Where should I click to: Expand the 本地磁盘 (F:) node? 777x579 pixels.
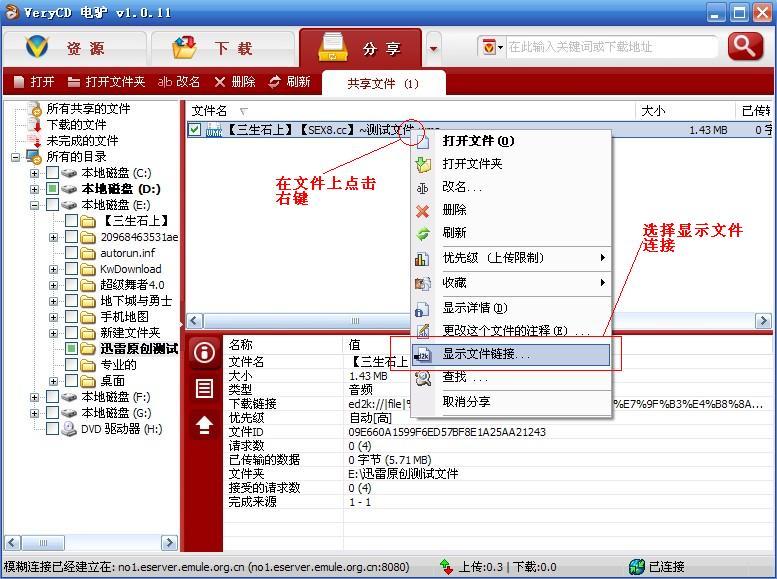pos(34,398)
